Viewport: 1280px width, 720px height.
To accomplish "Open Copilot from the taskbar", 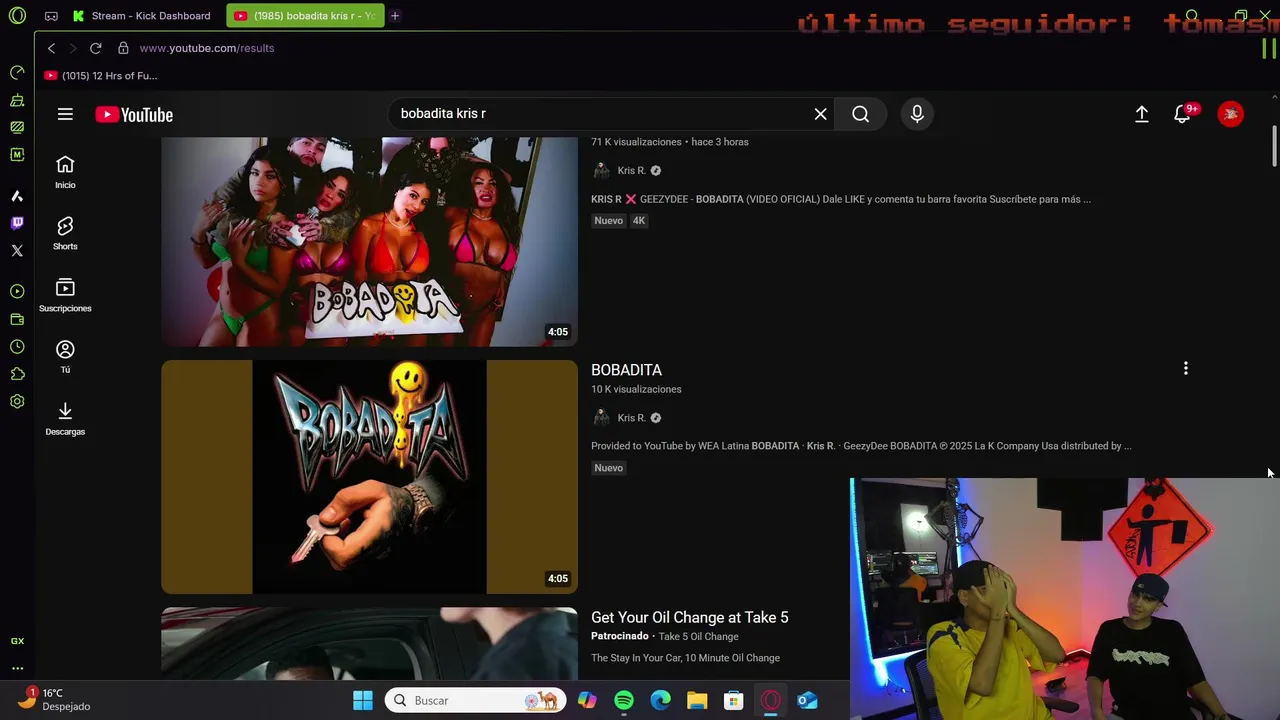I will 587,701.
